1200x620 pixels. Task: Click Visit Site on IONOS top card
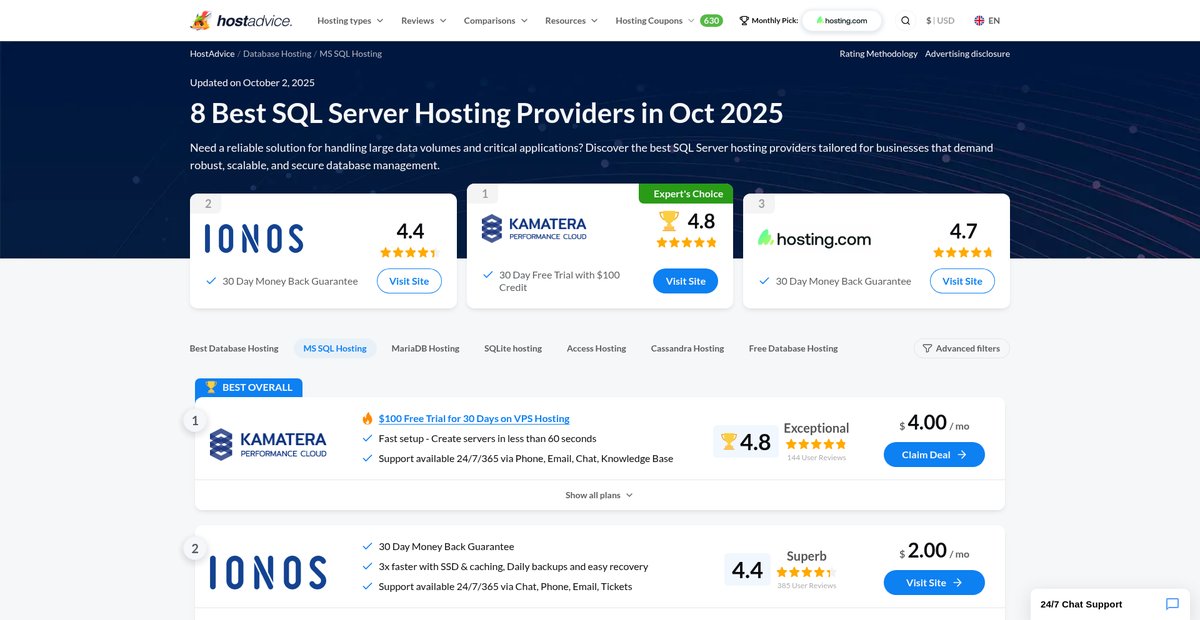409,281
